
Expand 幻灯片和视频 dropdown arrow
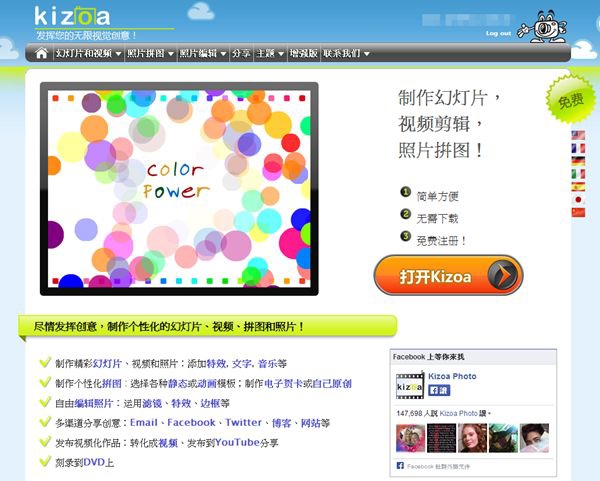coord(118,54)
